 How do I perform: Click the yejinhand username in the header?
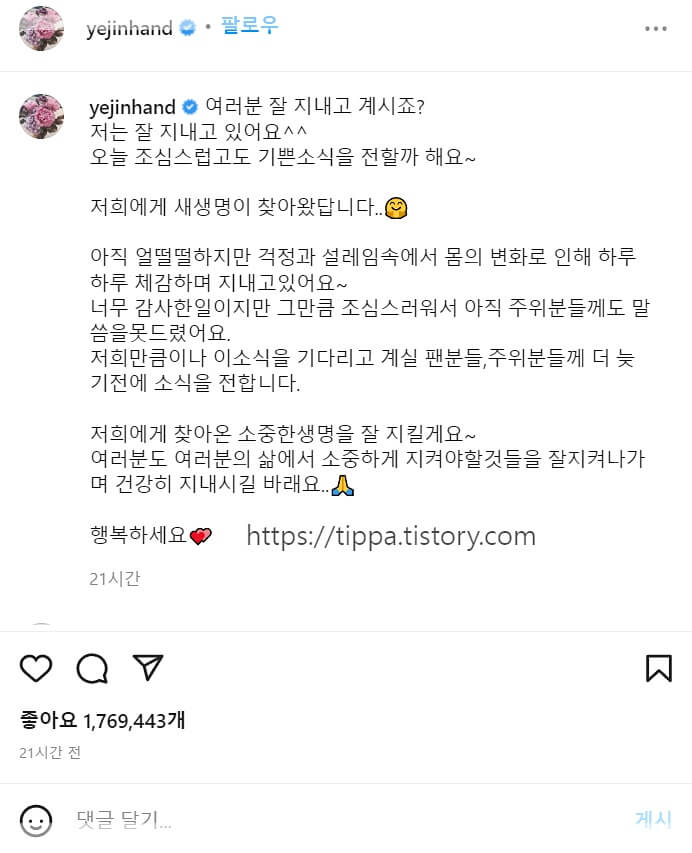129,28
